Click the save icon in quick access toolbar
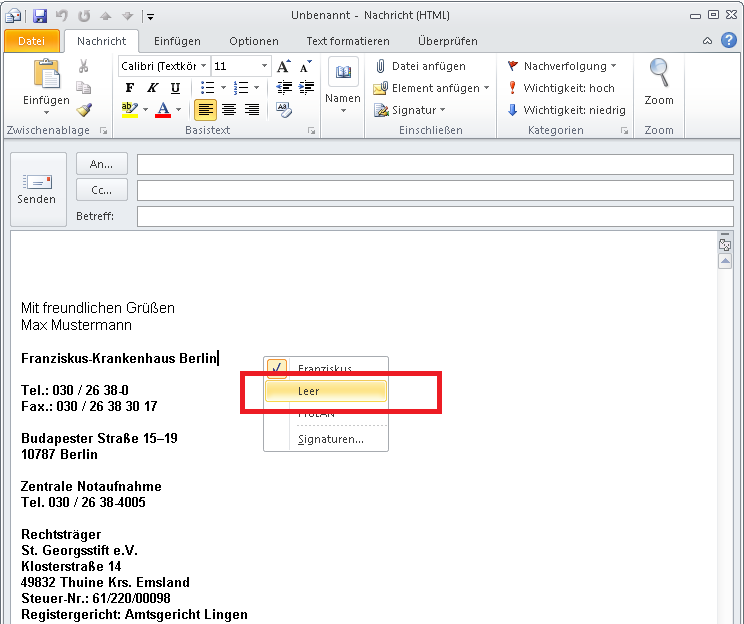 40,16
